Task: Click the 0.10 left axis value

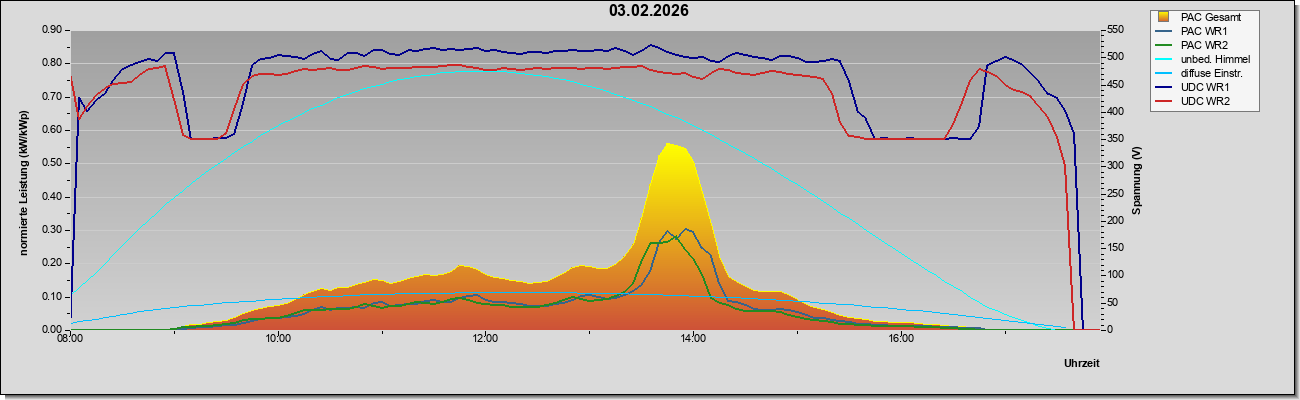Action: (53, 297)
